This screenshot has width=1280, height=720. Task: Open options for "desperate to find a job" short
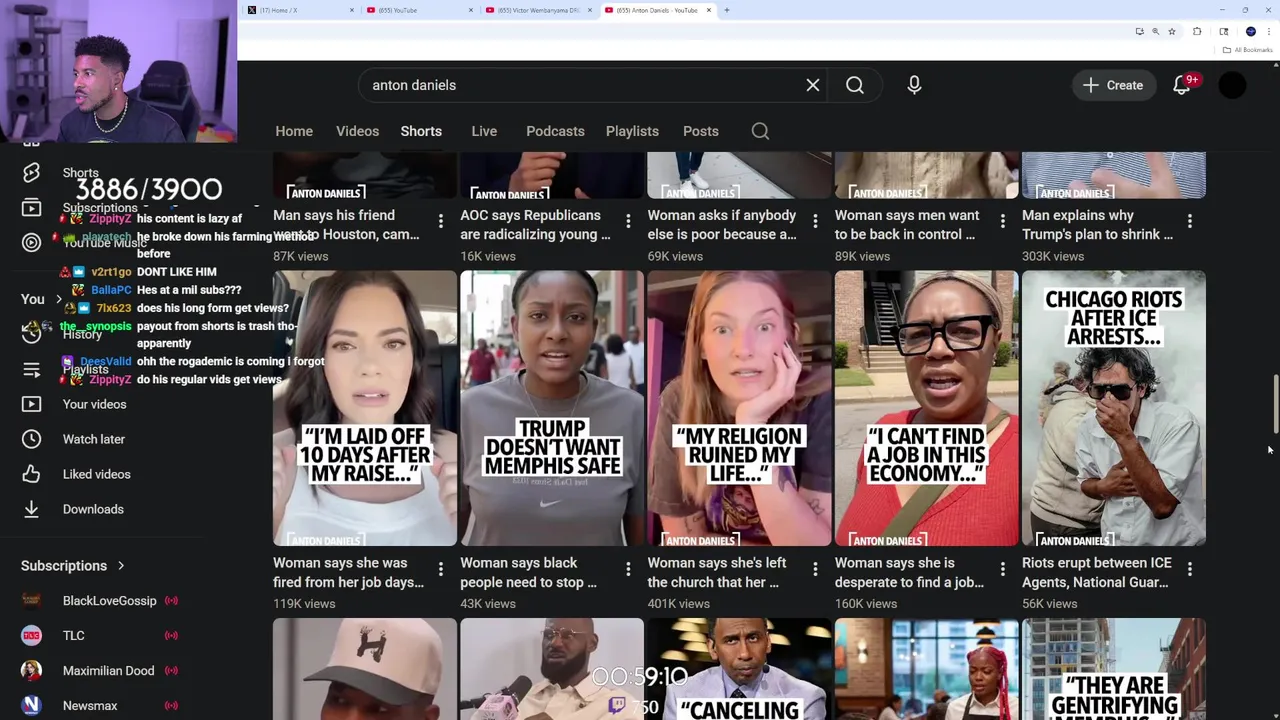coord(1002,569)
